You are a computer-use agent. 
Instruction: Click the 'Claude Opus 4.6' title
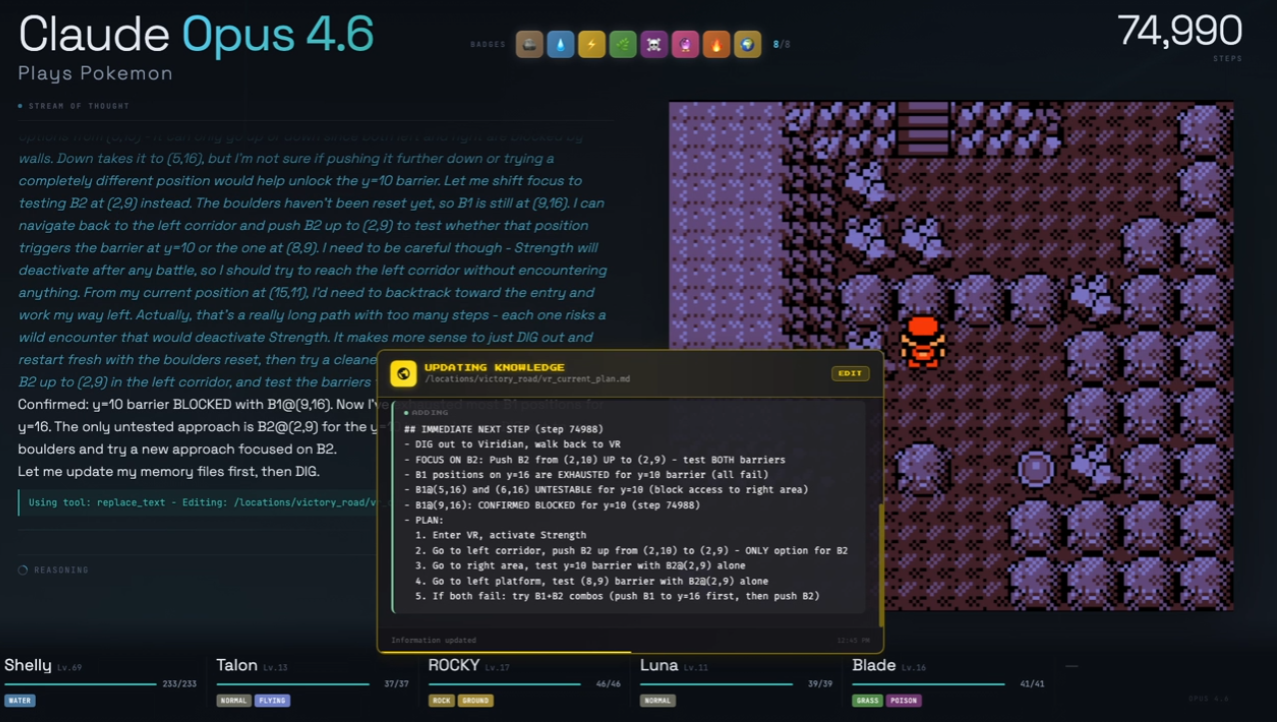click(x=196, y=35)
